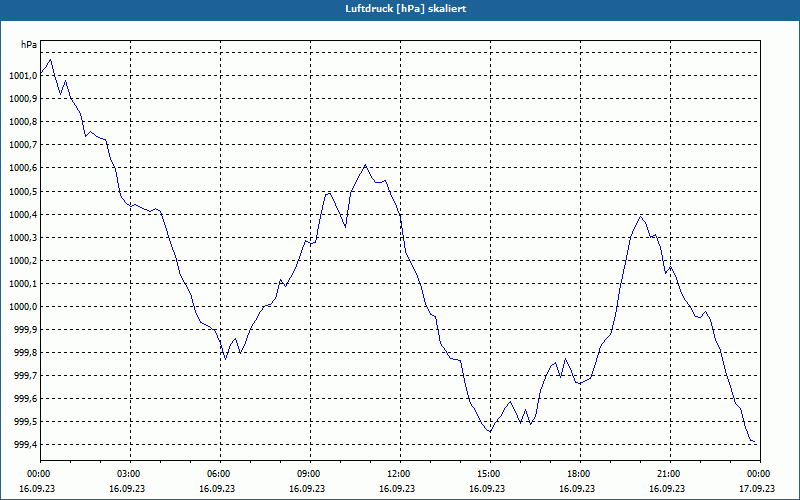Select the 1000,8 y-axis value
This screenshot has width=800, height=500.
pos(23,122)
